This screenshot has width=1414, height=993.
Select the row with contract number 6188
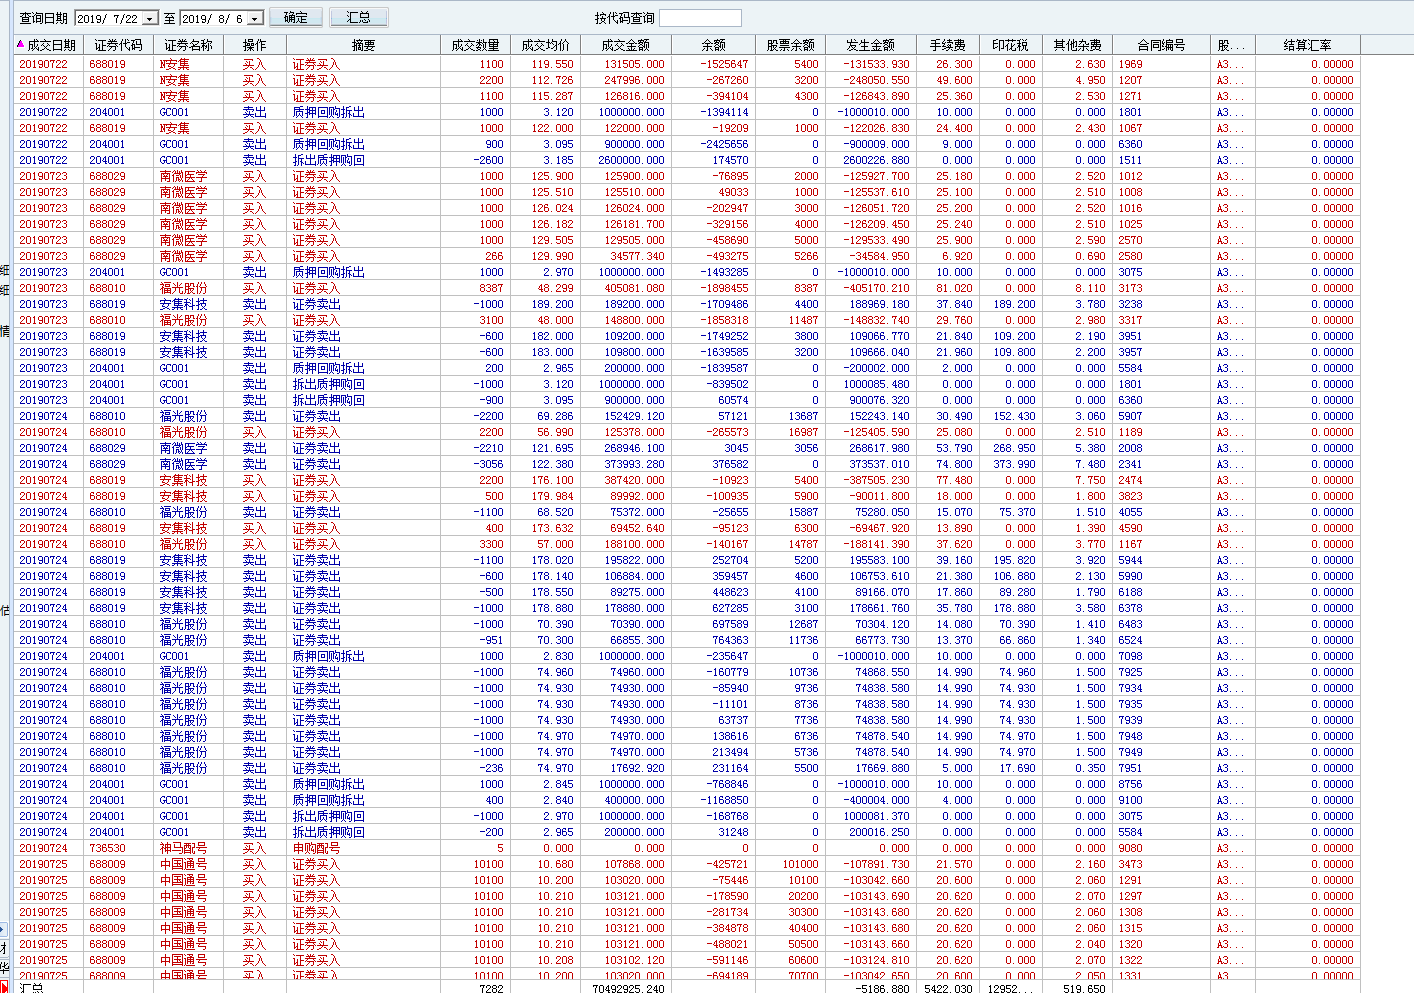tap(687, 592)
